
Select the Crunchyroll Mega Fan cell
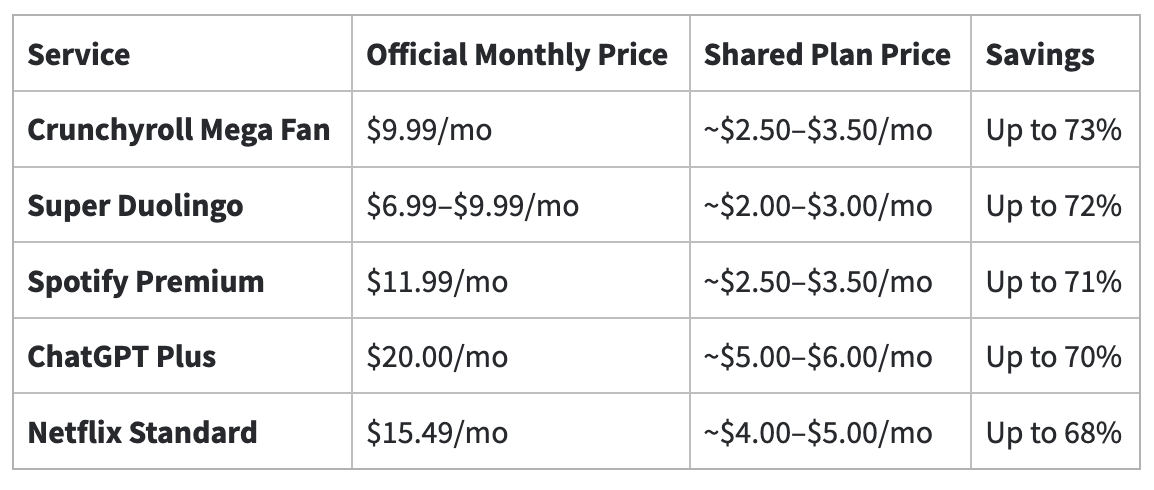[179, 130]
